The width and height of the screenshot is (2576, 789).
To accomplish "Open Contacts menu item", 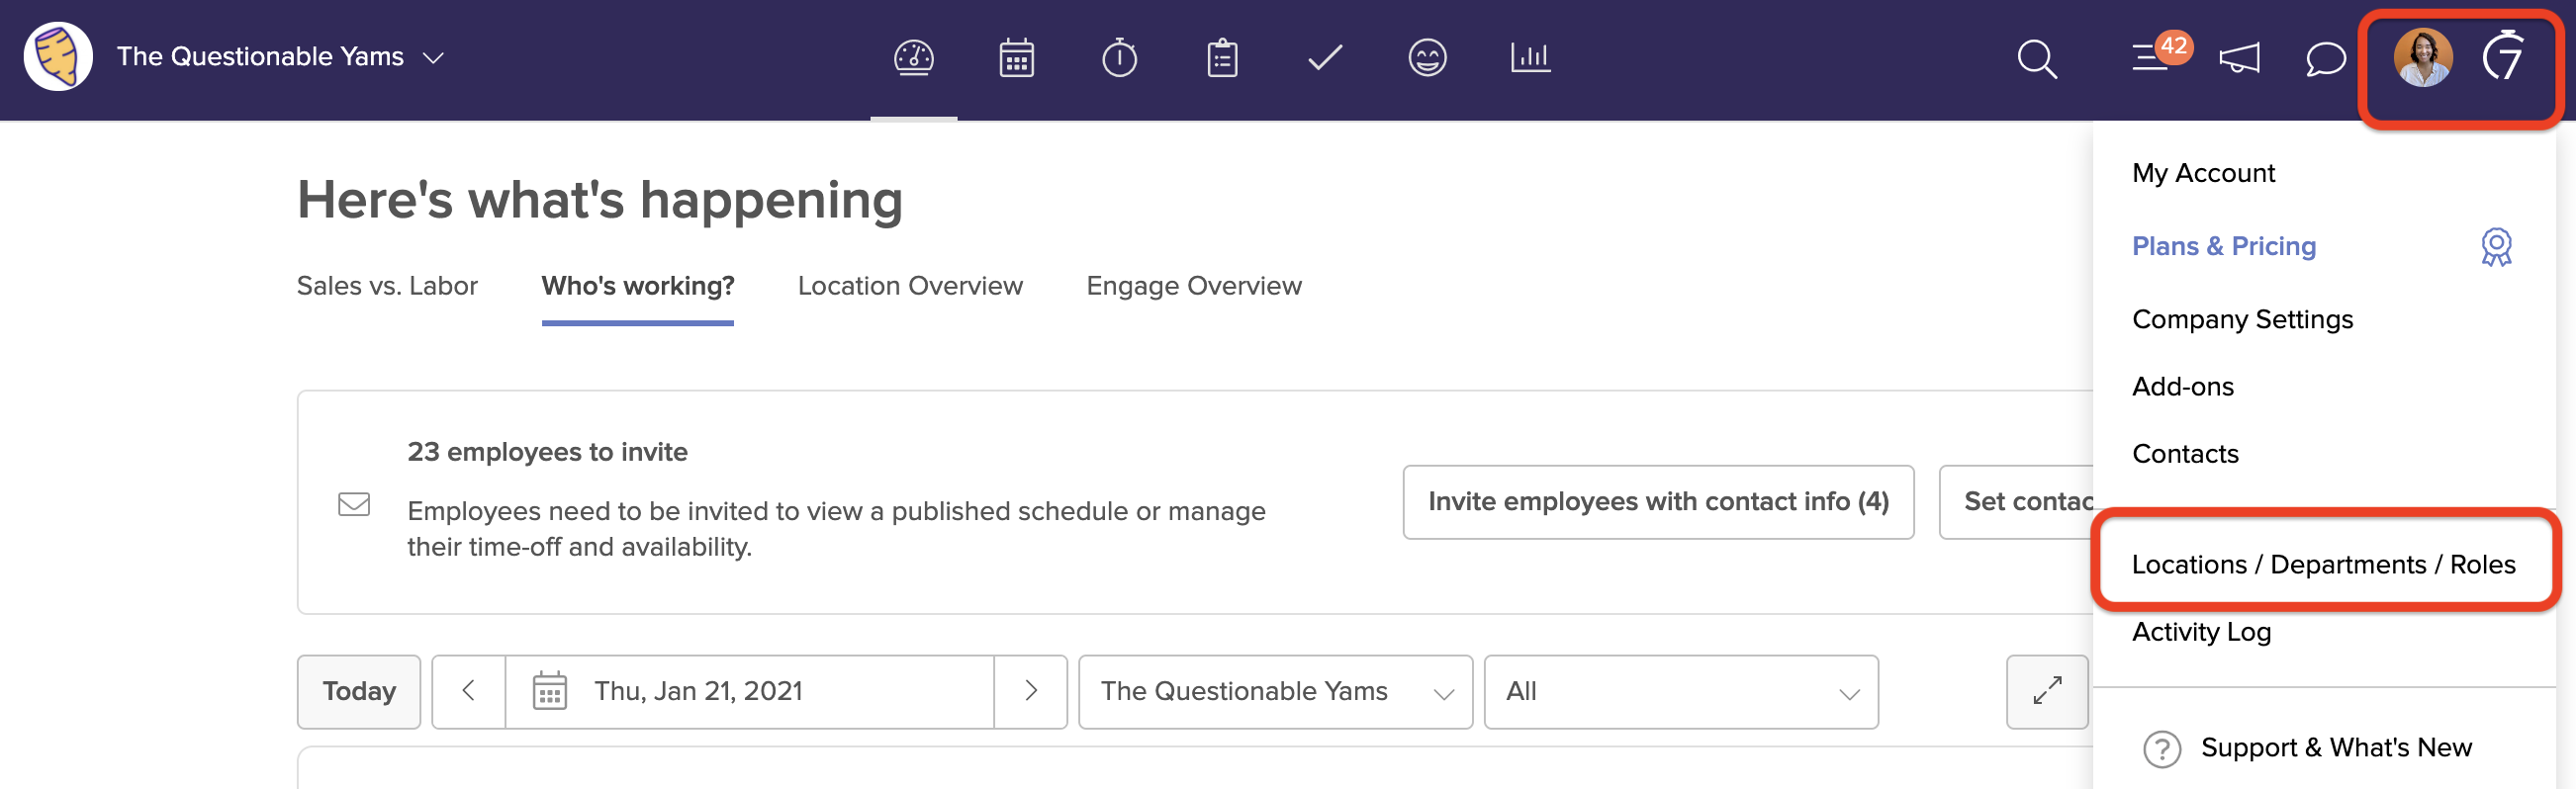I will 2185,453.
